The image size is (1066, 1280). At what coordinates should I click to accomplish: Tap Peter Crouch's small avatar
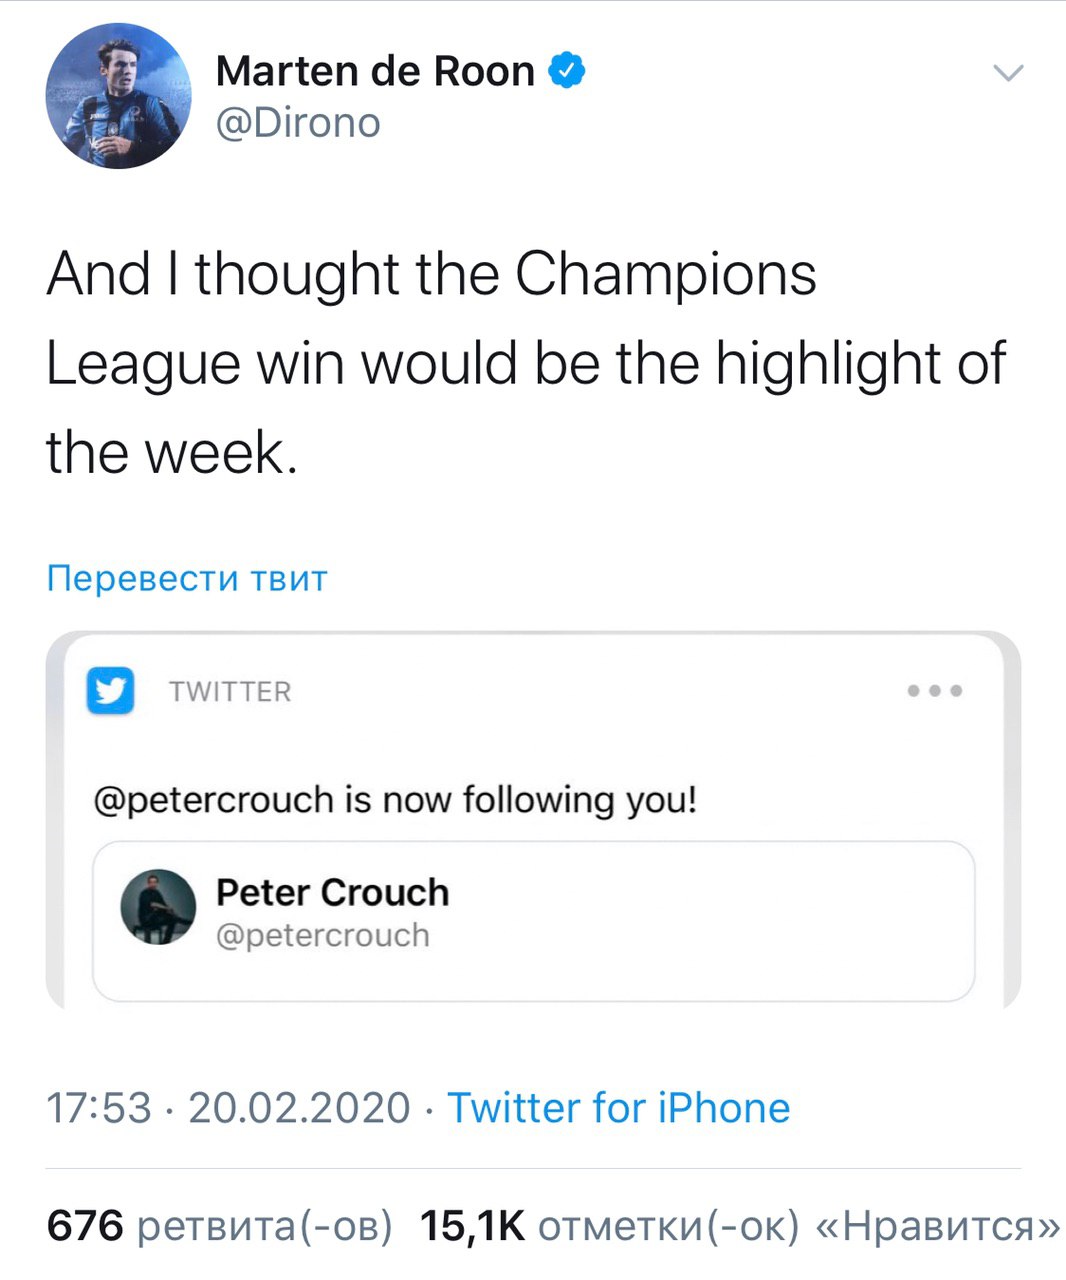pyautogui.click(x=158, y=907)
